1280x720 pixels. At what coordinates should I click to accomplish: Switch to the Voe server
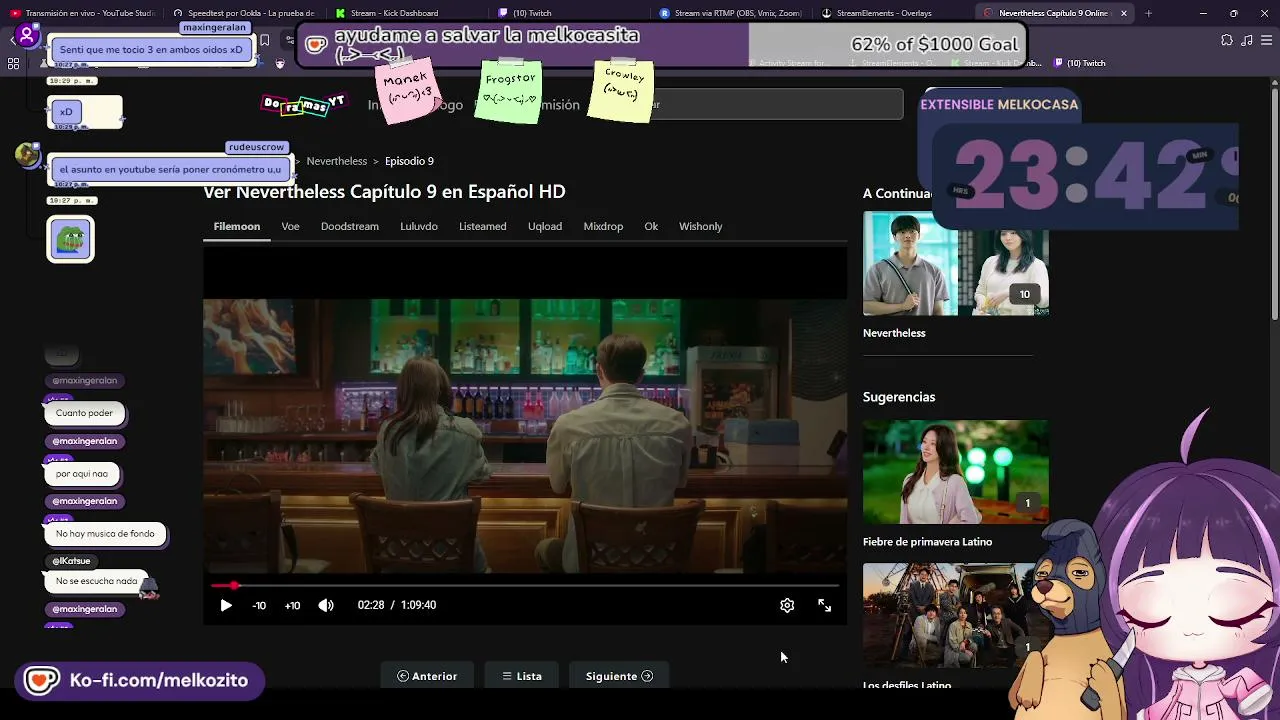(290, 226)
